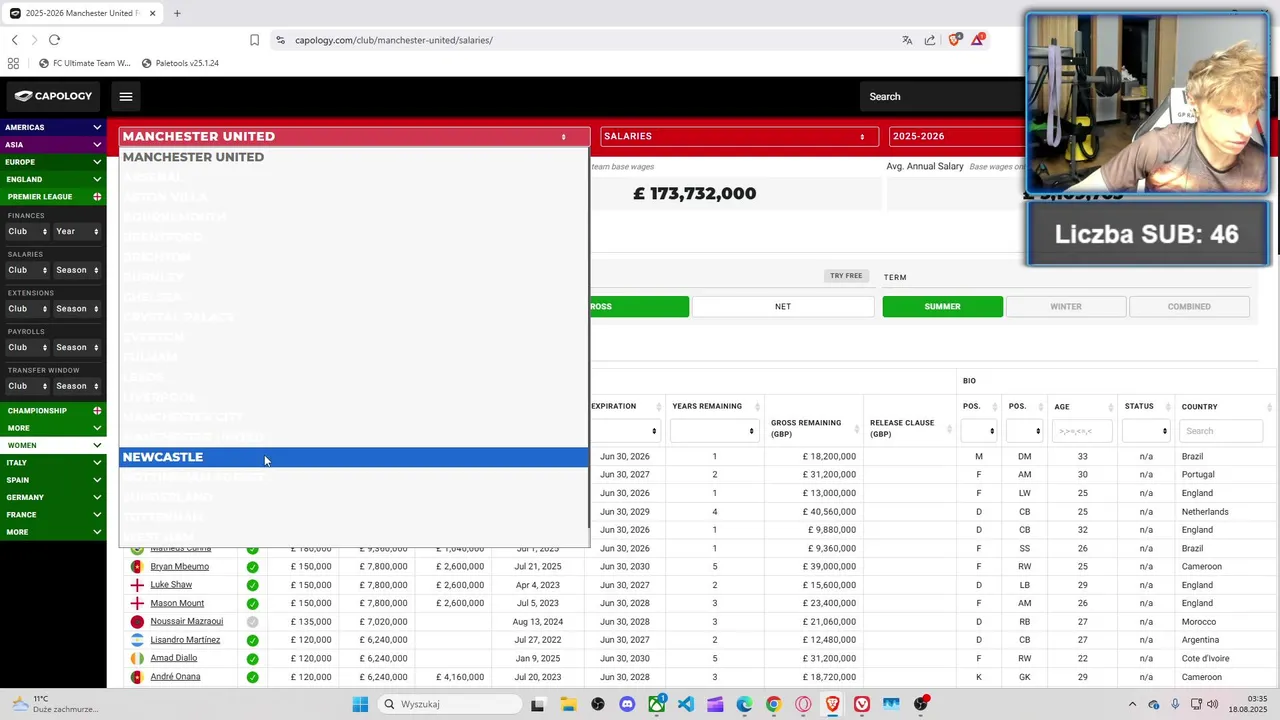Click the TRY FREE button
Screen dimensions: 1280x720
(846, 276)
